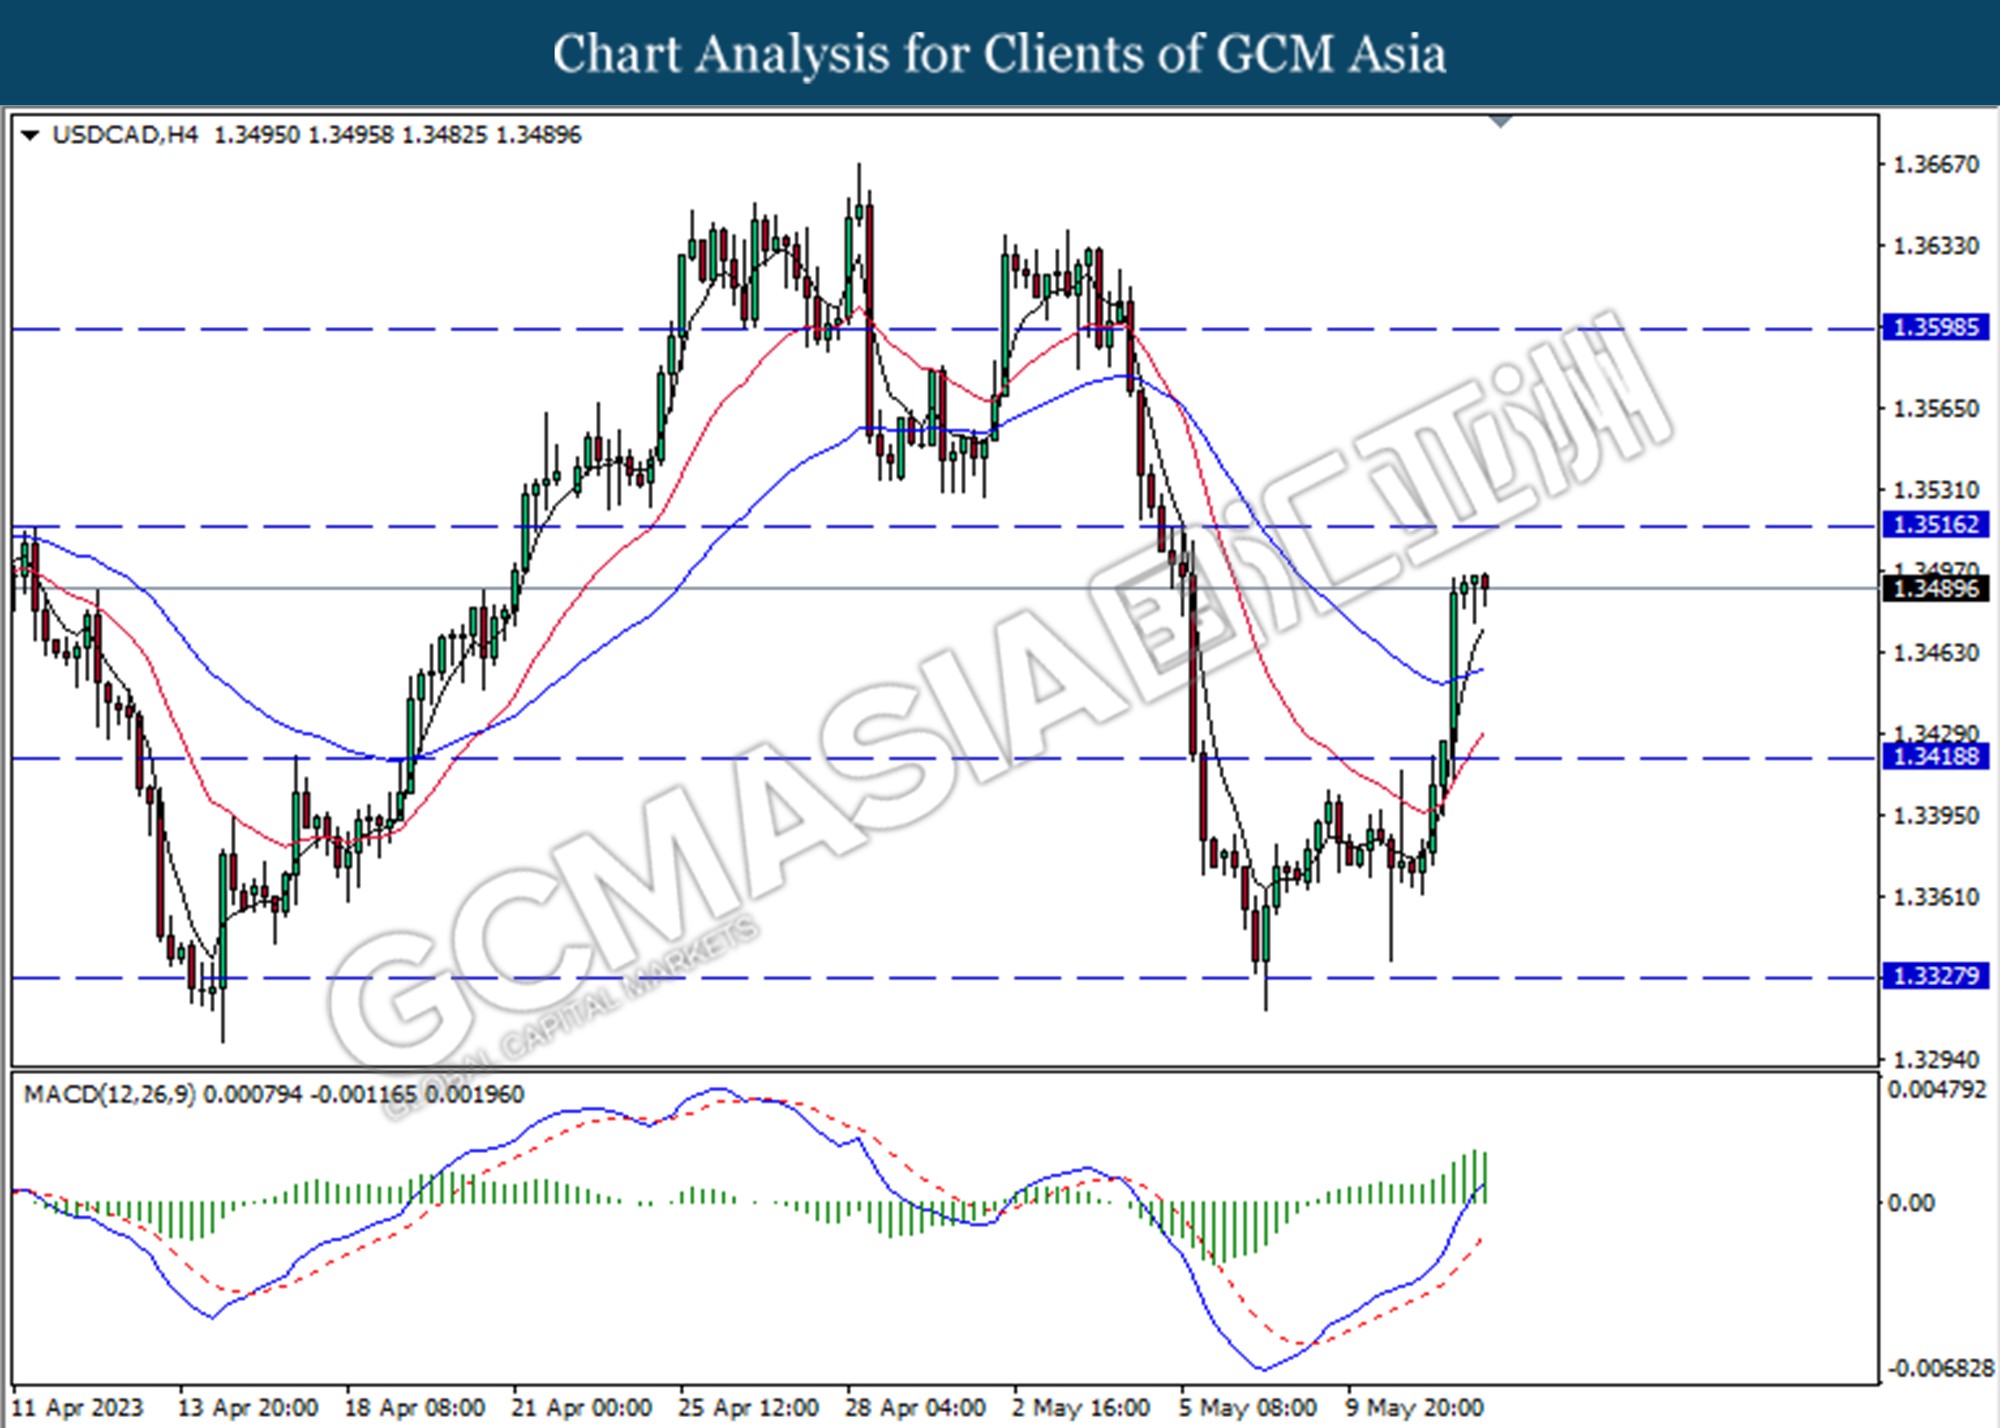Image resolution: width=2000 pixels, height=1428 pixels.
Task: Click the 1.35310 price scale value
Action: [1936, 490]
